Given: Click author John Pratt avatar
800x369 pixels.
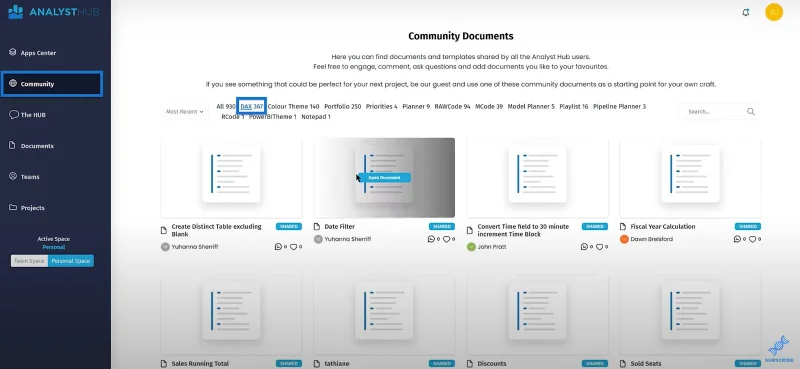Looking at the screenshot, I should click(x=471, y=247).
